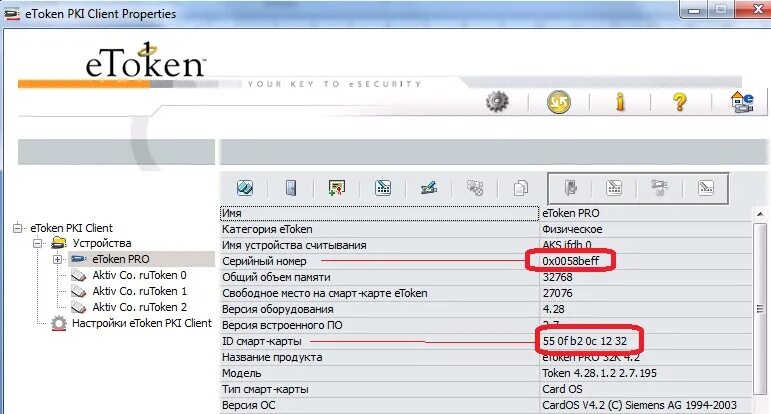Click the Серийный номер property label
Viewport: 771px width, 414px height.
point(264,261)
